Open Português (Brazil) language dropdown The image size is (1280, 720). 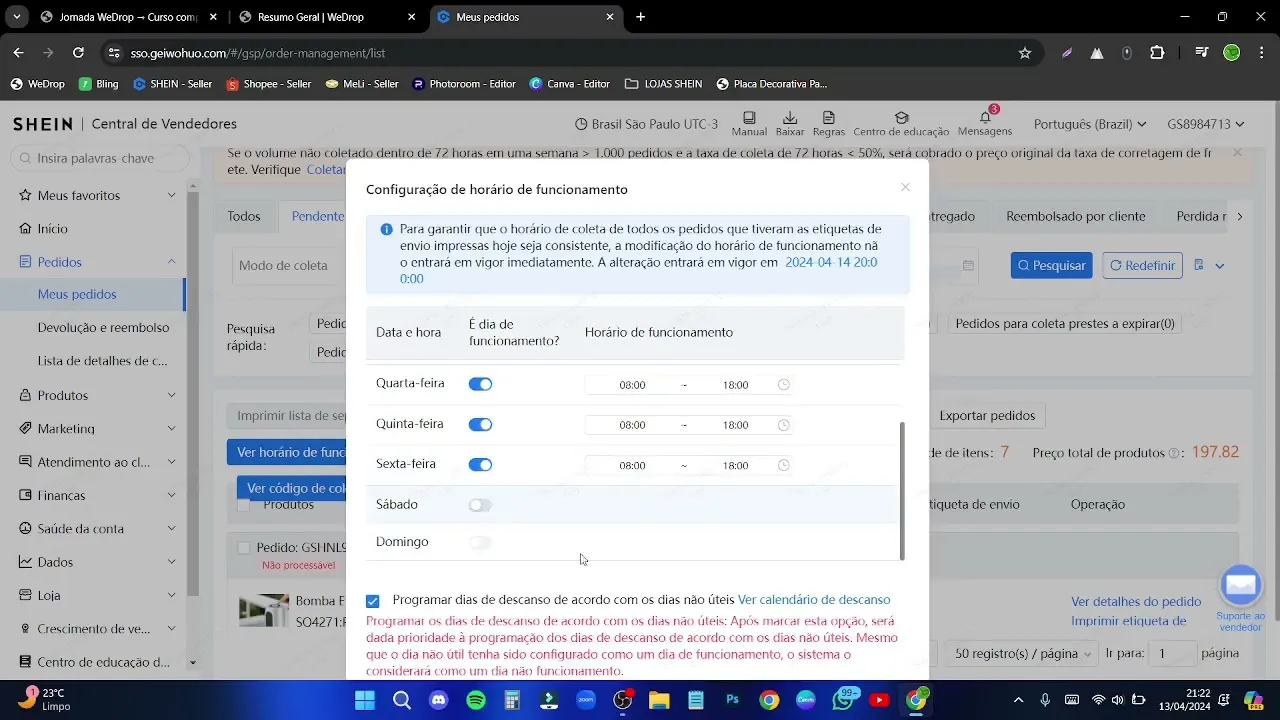pyautogui.click(x=1090, y=124)
